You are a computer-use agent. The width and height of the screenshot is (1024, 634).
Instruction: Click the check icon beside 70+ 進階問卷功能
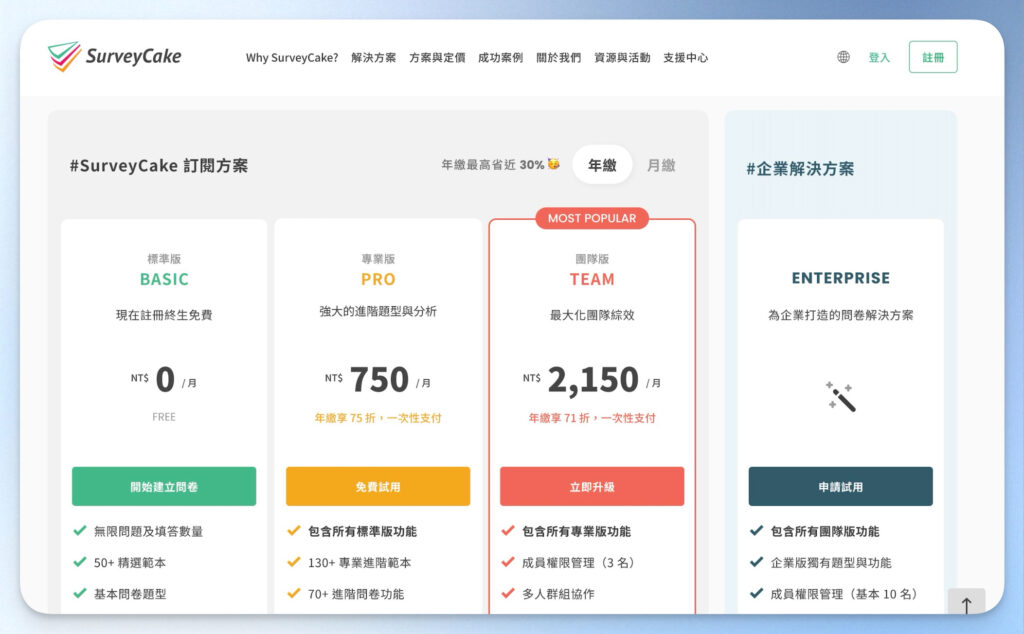coord(294,594)
